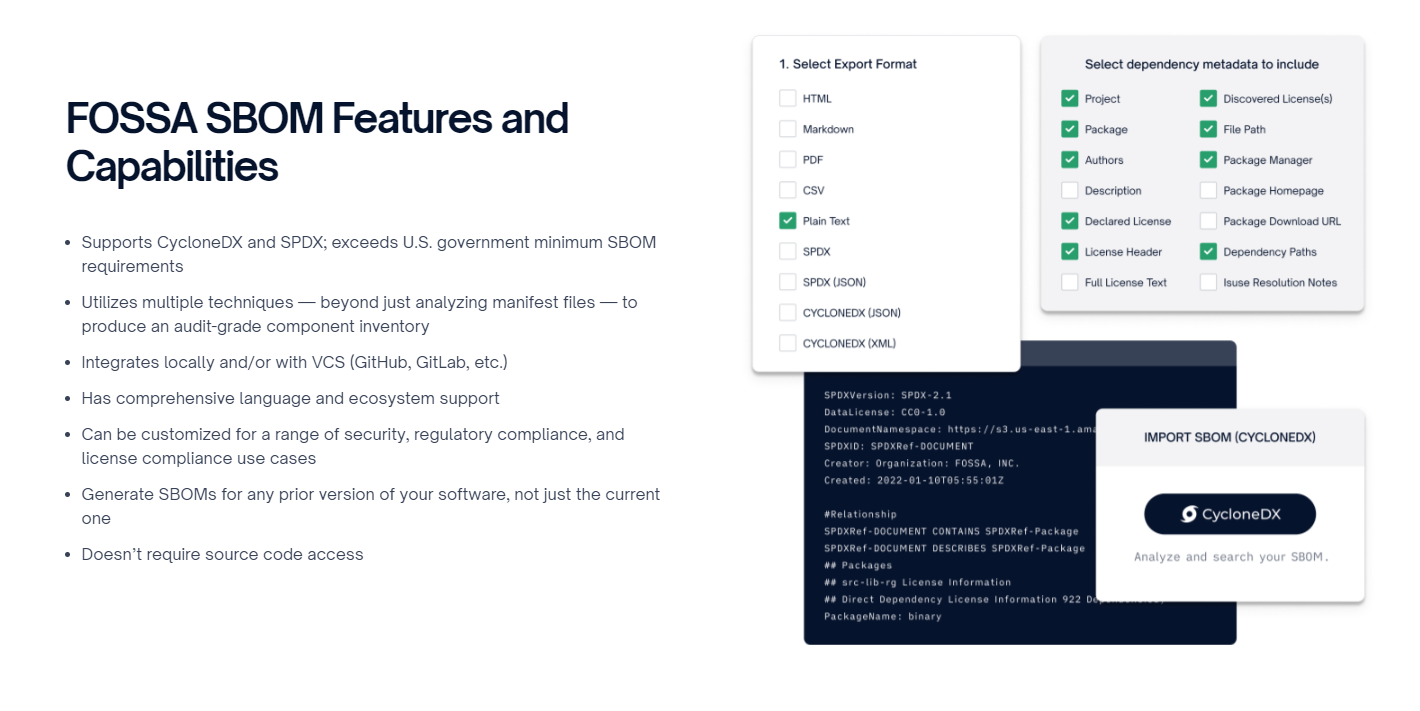Enable the Full License Text checkbox
Viewport: 1420px width, 711px height.
[x=1069, y=282]
